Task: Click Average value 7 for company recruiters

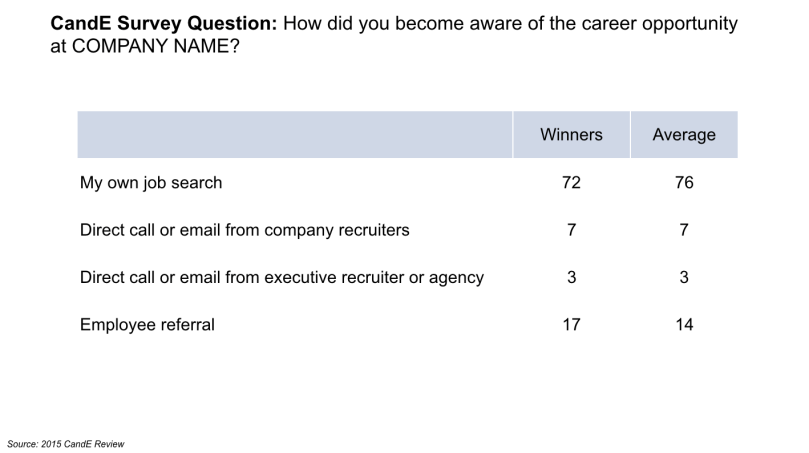Action: point(684,230)
